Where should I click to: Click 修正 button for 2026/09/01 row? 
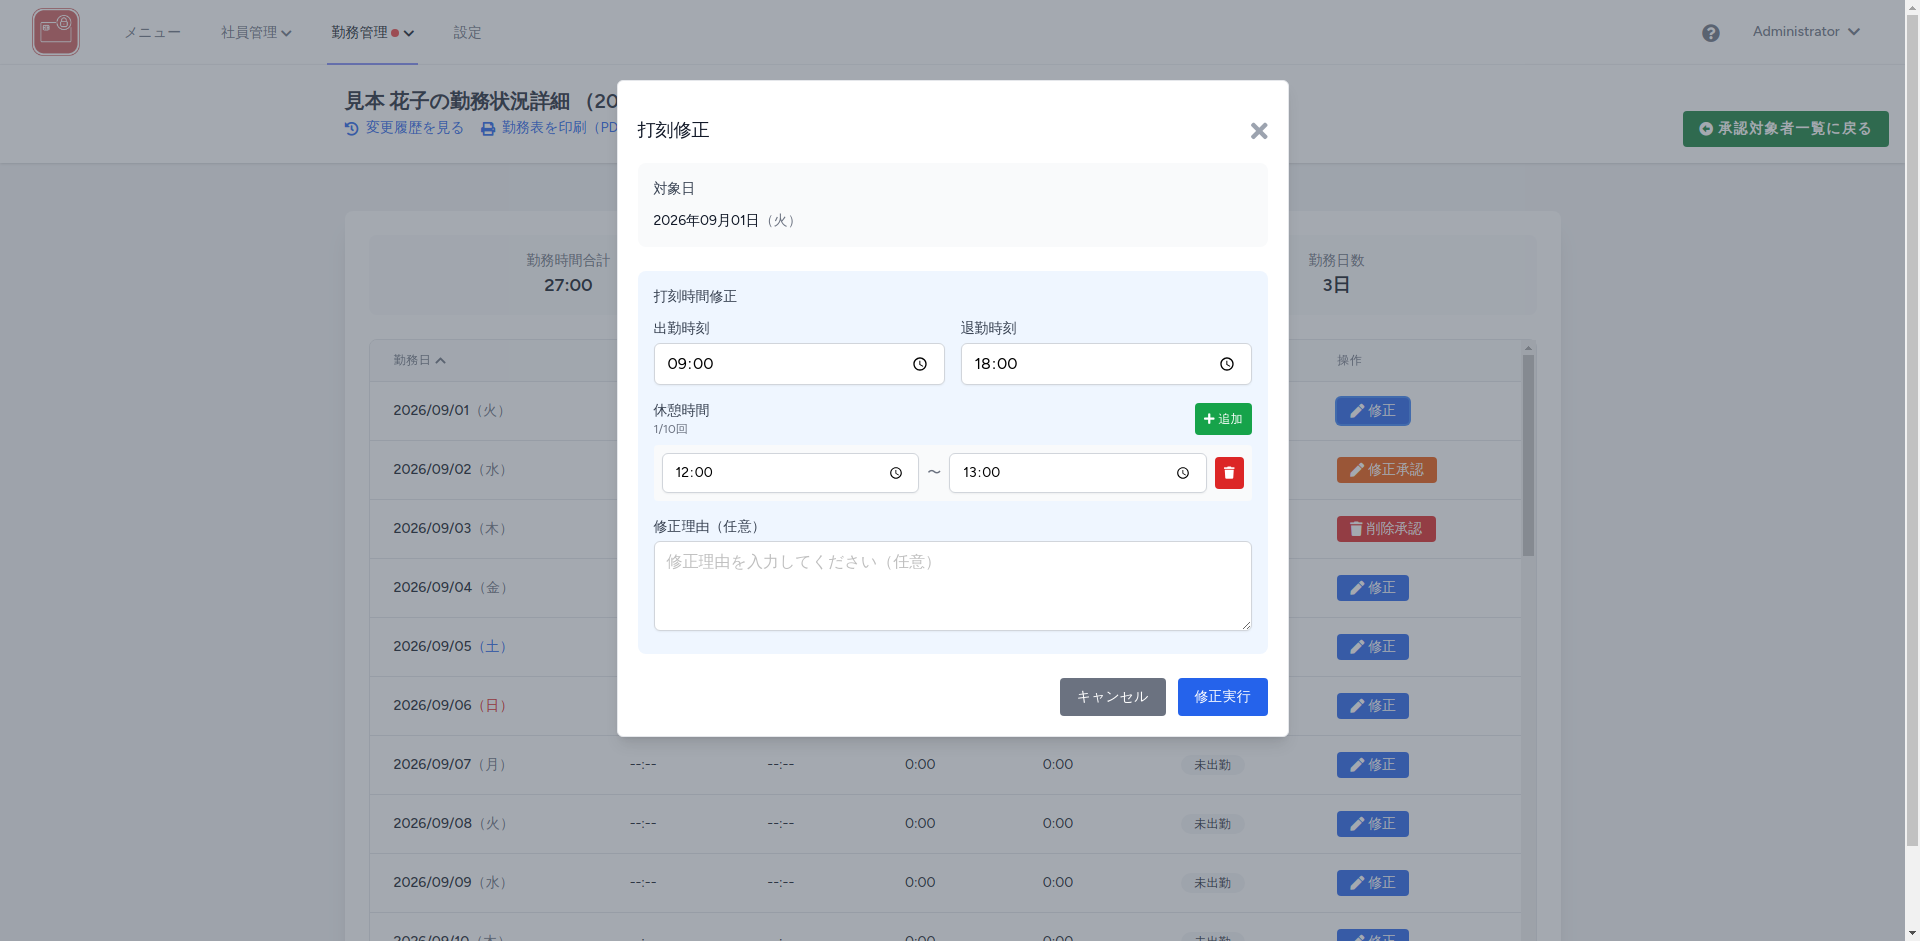tap(1373, 411)
